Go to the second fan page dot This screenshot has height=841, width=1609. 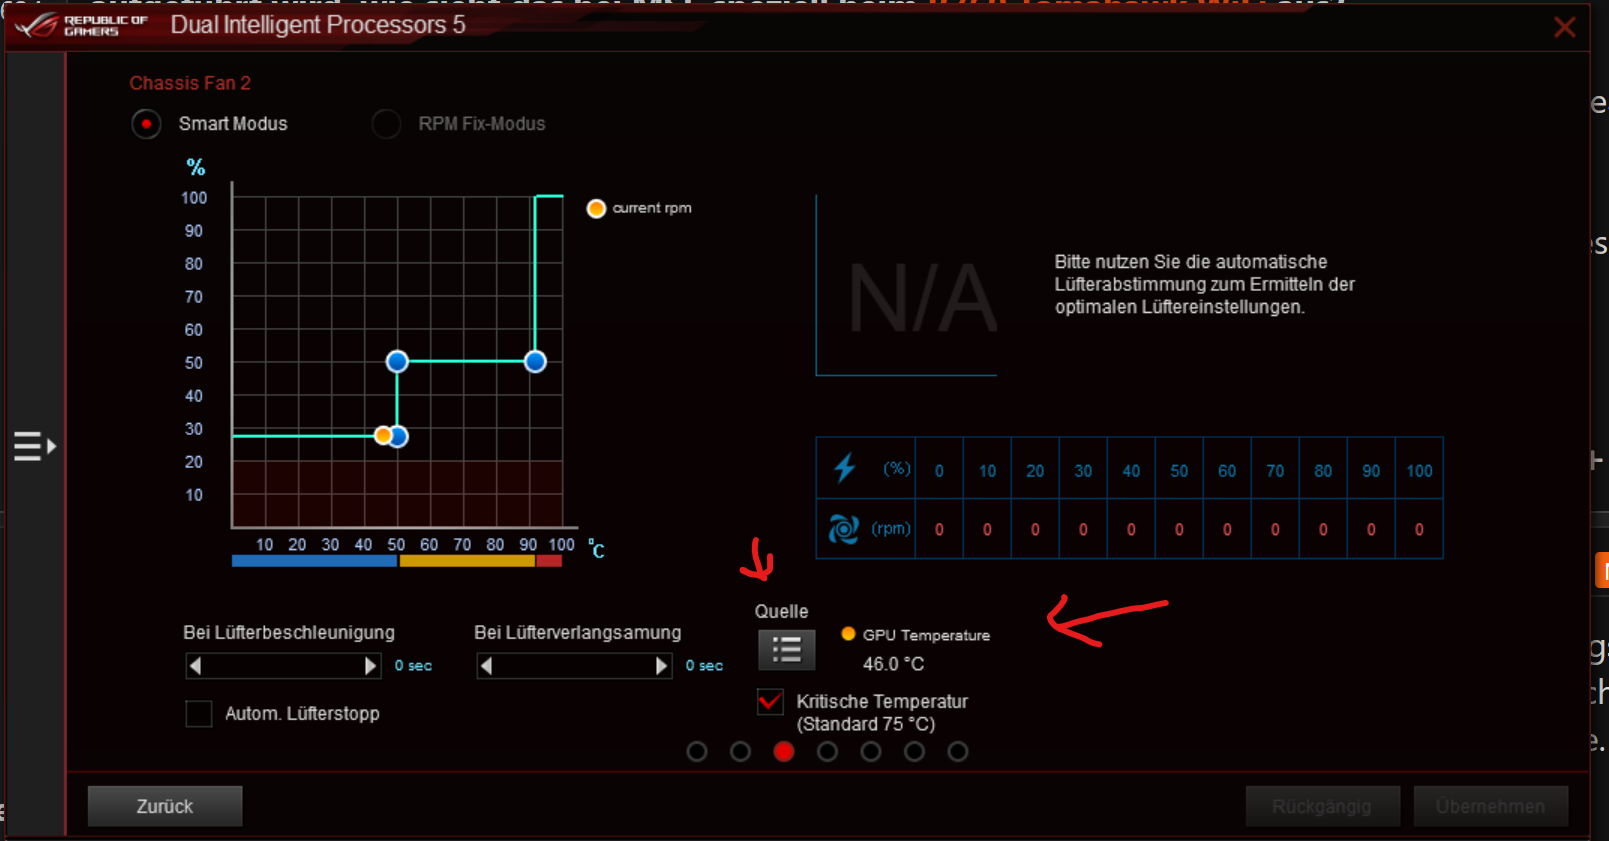740,751
